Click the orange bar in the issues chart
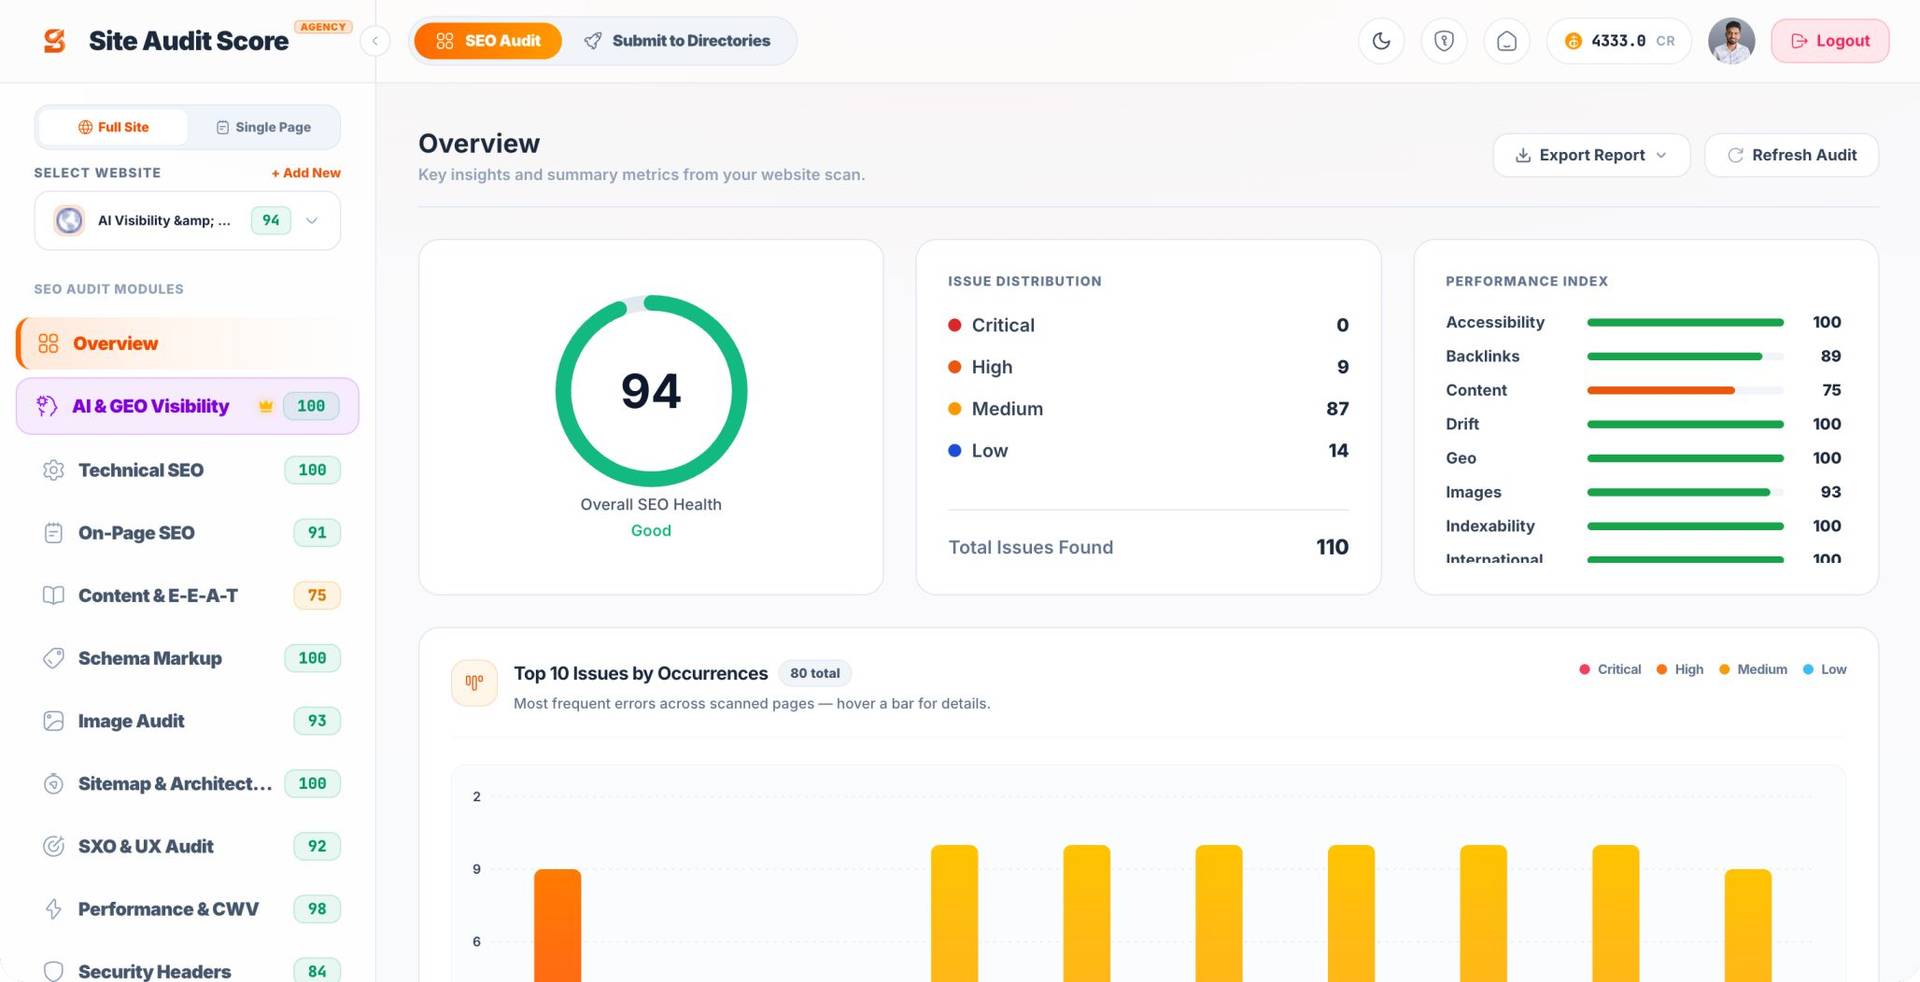 [x=557, y=925]
